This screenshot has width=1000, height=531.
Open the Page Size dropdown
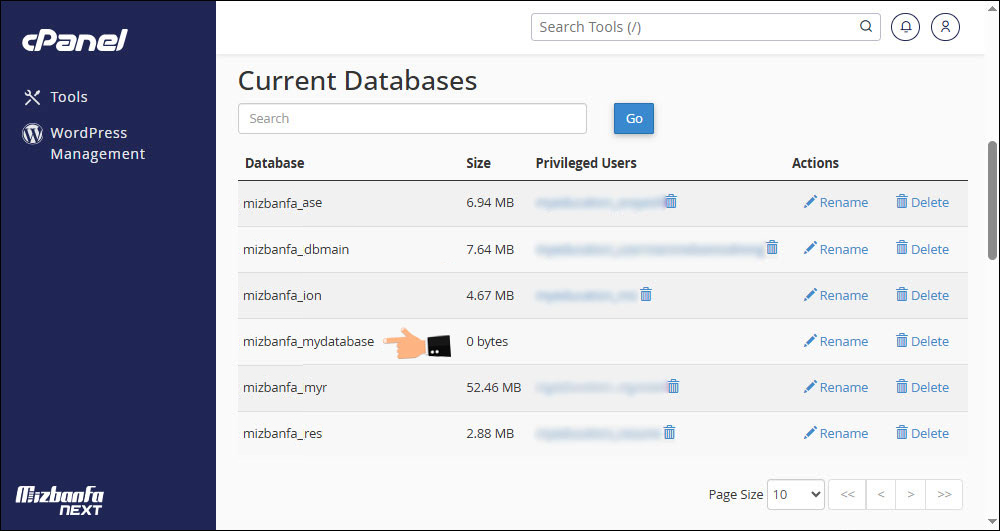pyautogui.click(x=796, y=494)
